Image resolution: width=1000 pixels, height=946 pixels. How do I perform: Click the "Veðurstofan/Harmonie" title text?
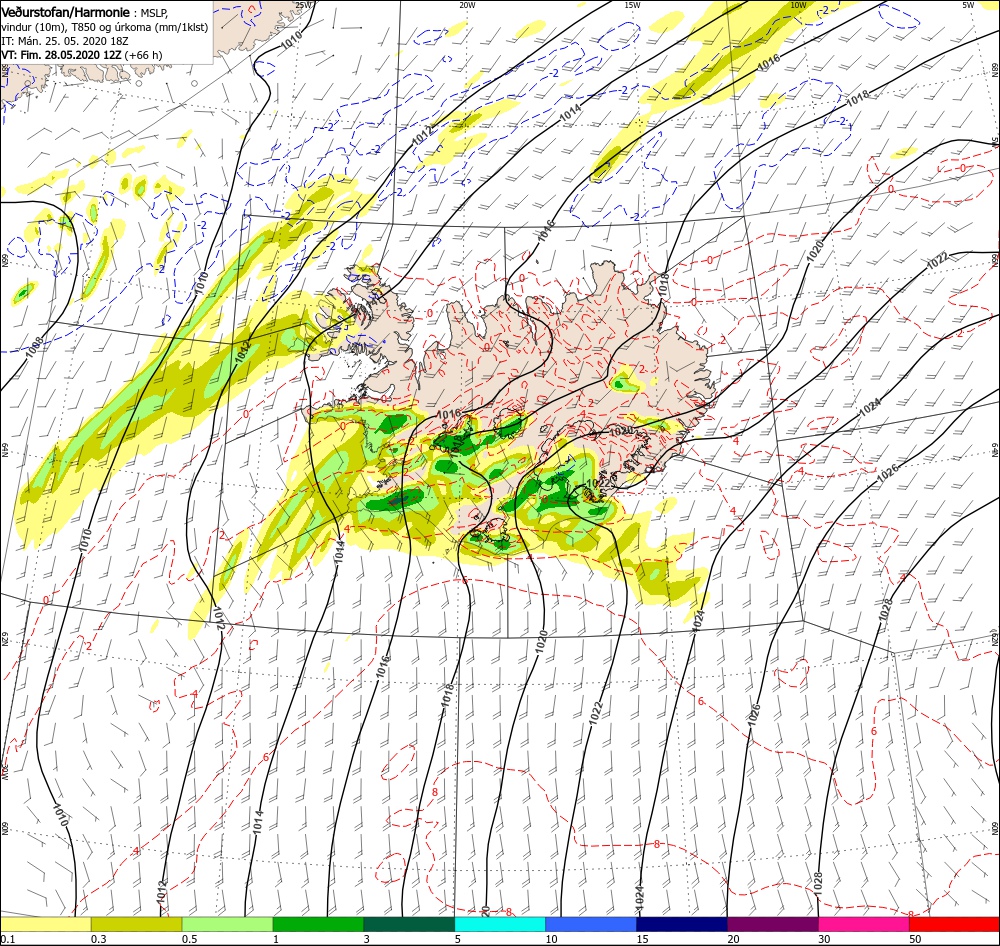[x=66, y=12]
